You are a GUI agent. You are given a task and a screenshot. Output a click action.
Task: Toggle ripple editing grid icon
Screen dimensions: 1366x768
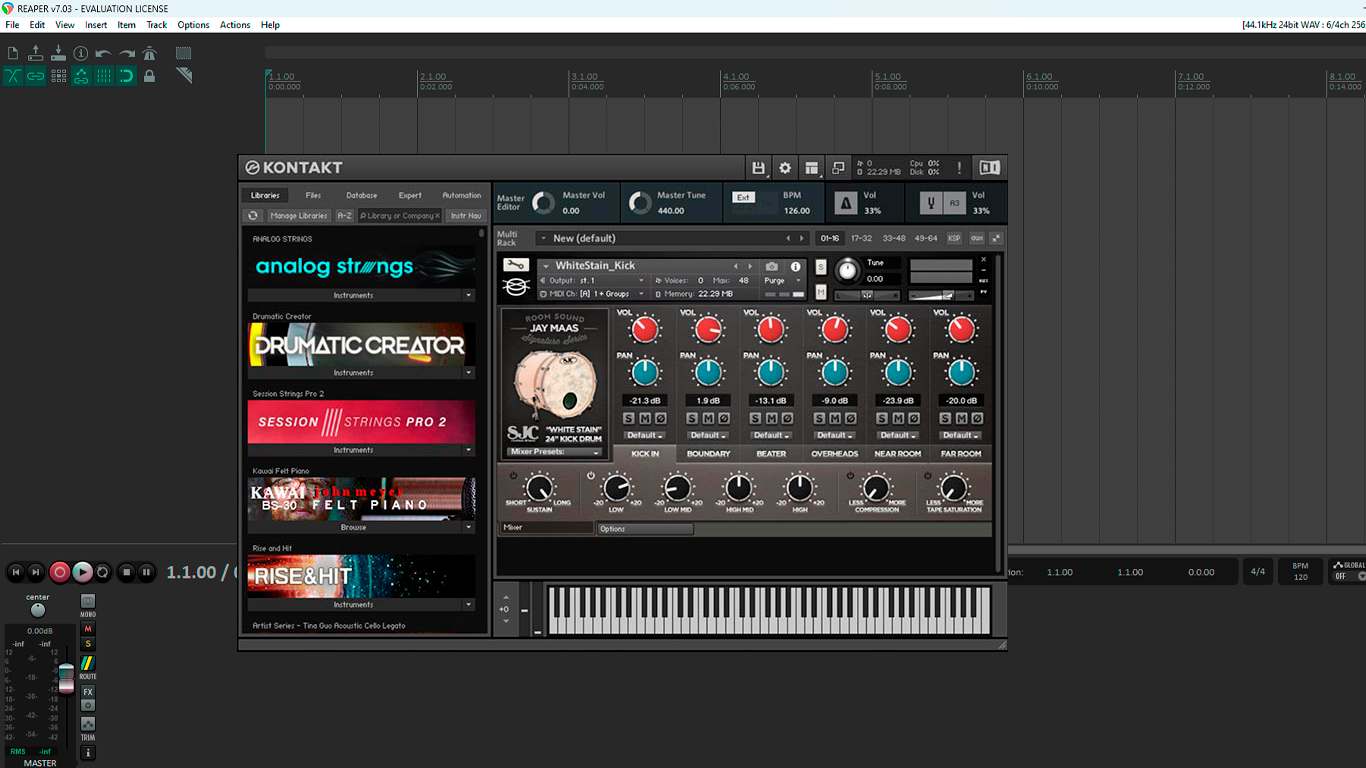click(58, 76)
